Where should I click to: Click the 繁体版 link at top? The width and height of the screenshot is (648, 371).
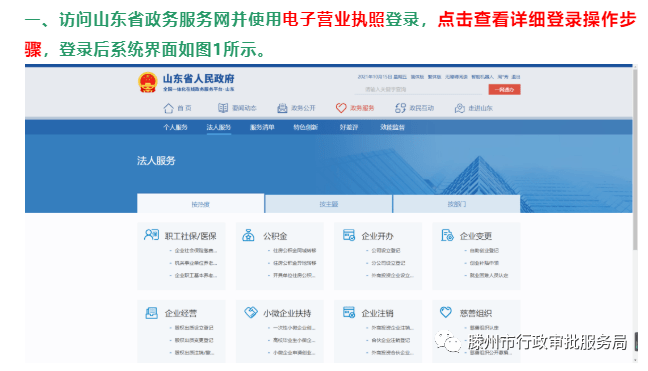point(434,77)
